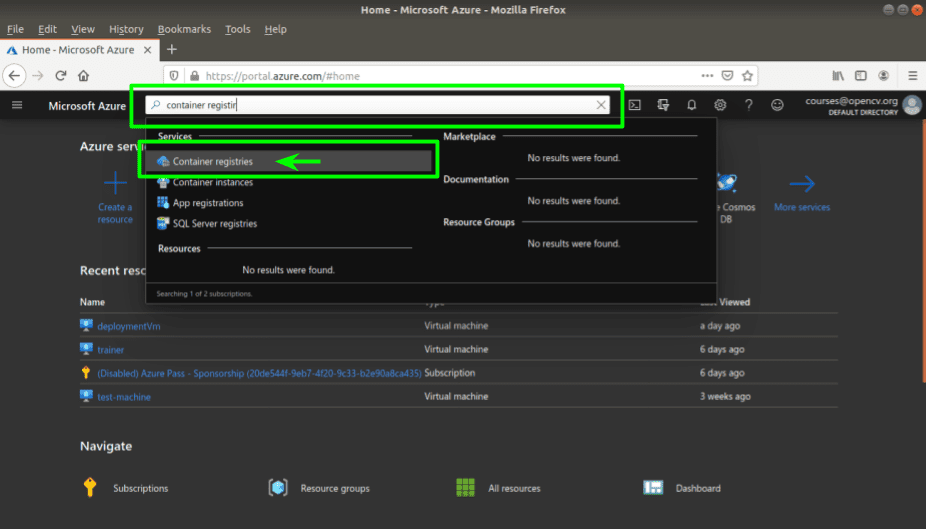Open Azure portal hamburger menu

click(x=17, y=105)
